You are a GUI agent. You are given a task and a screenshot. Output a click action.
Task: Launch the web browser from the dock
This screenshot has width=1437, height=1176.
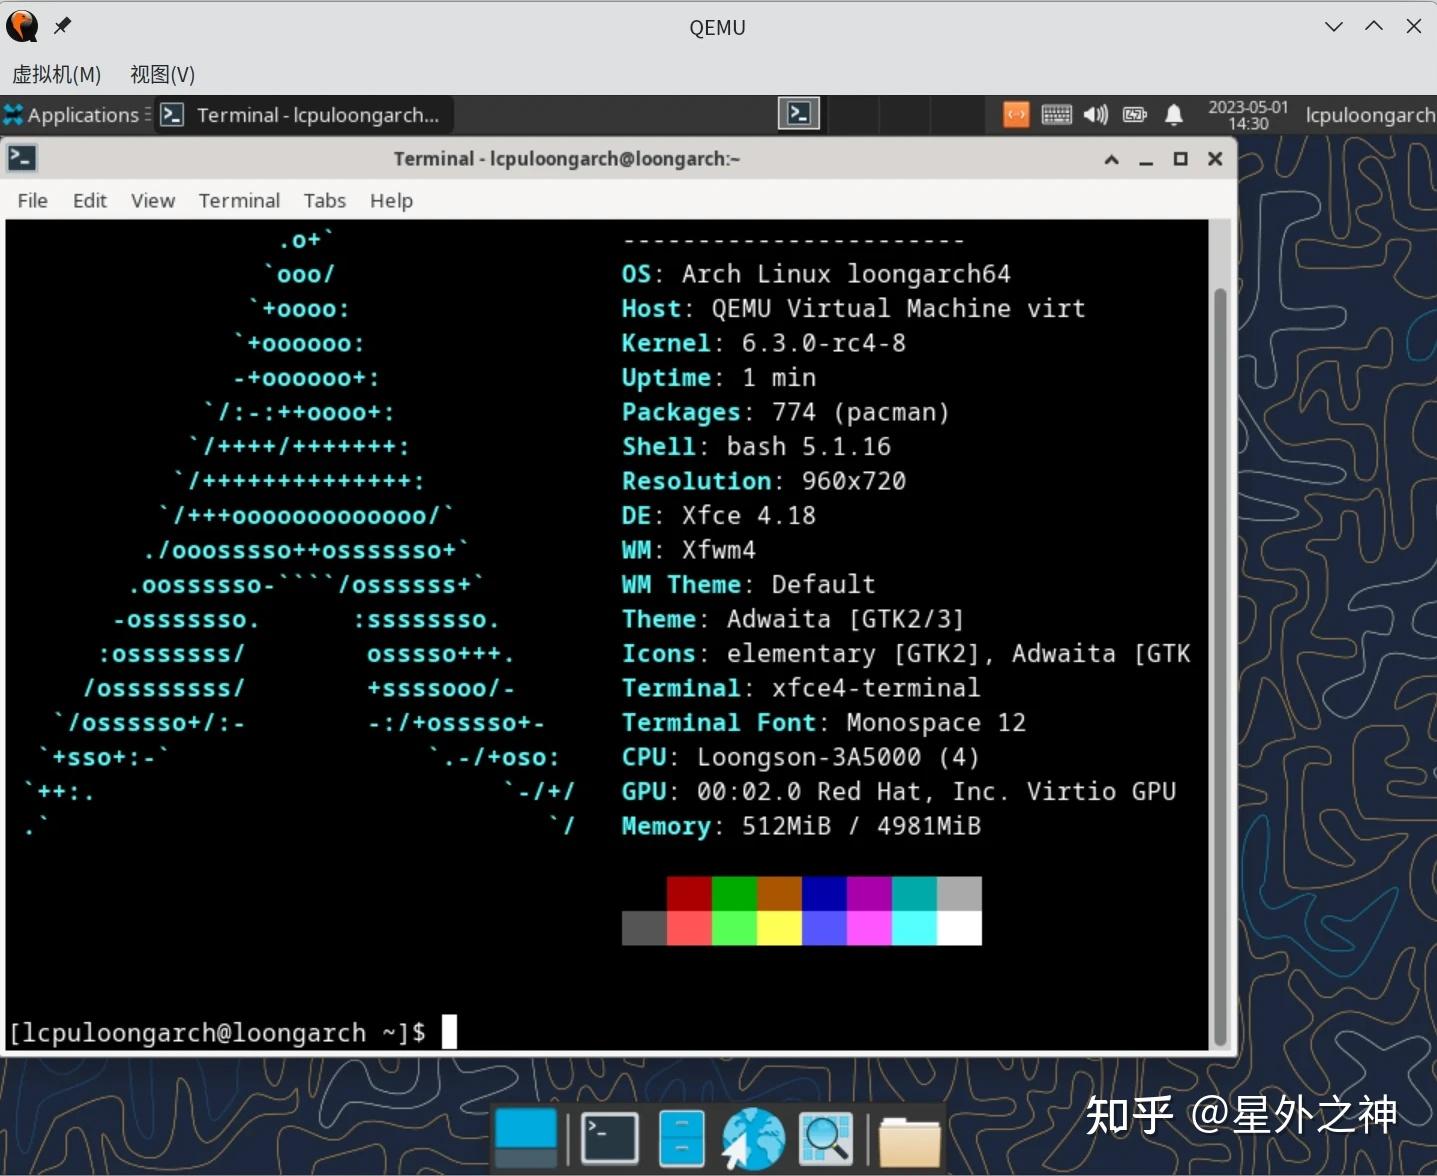point(752,1137)
